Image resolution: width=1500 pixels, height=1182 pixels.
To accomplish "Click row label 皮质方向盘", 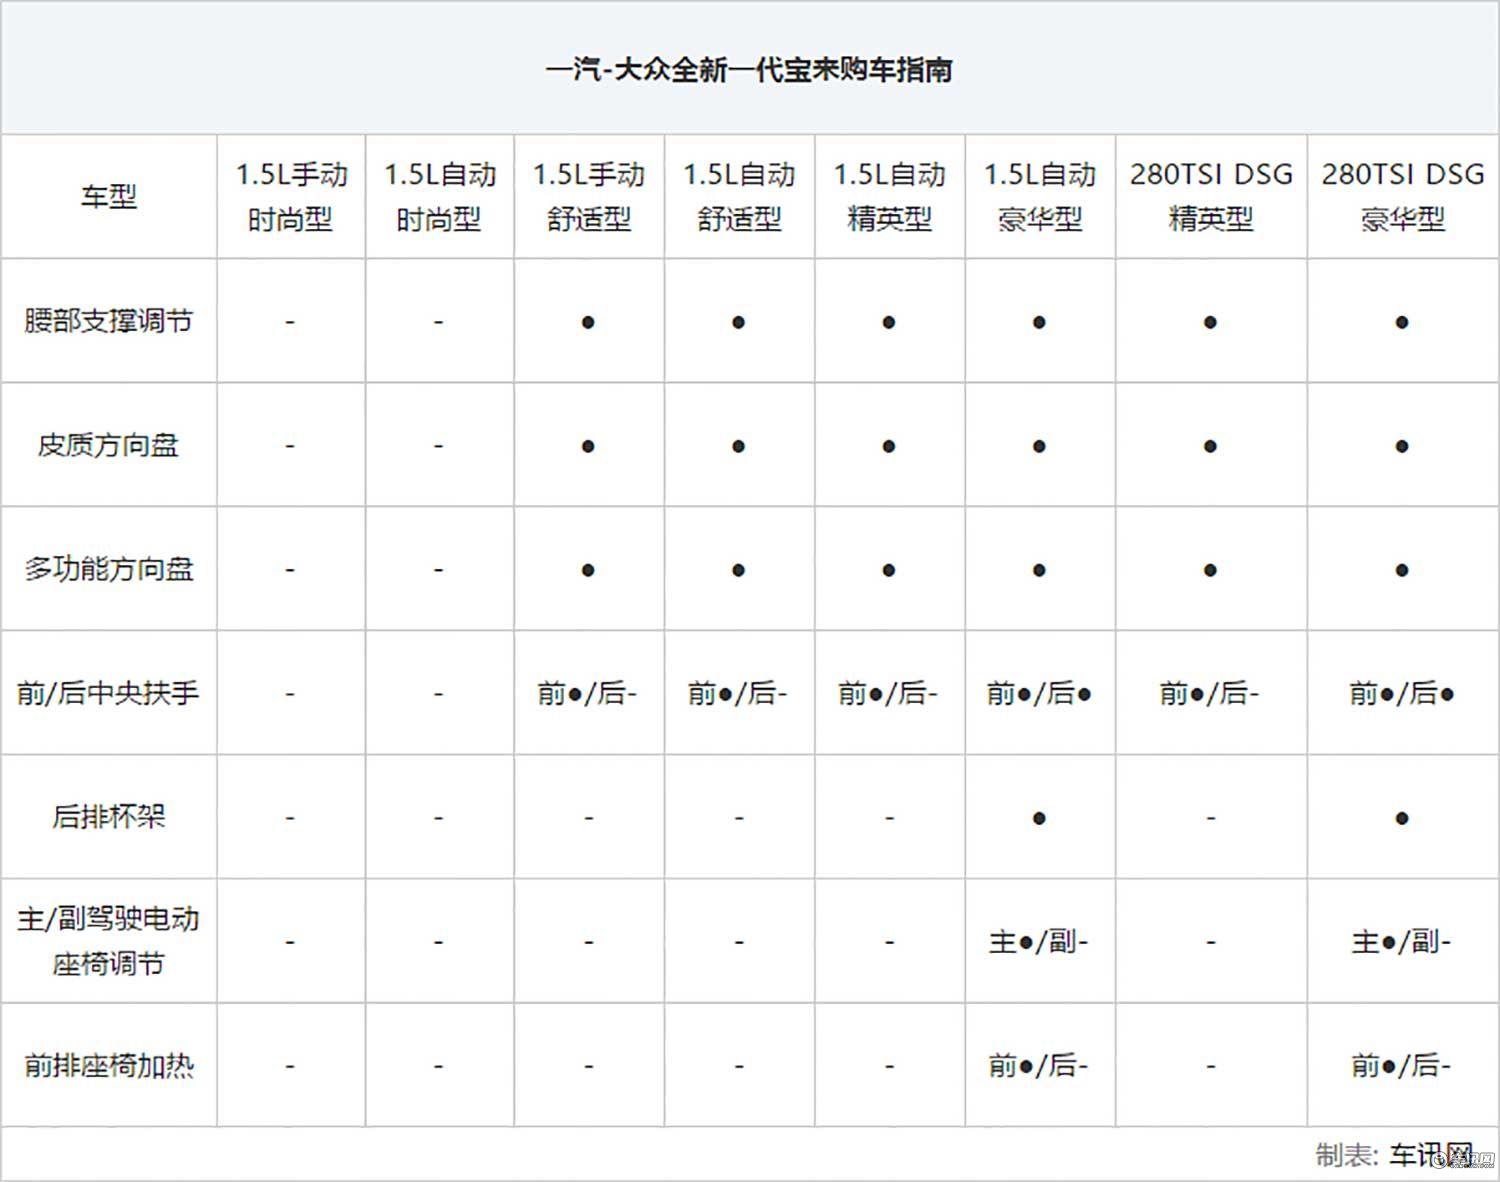I will 108,445.
